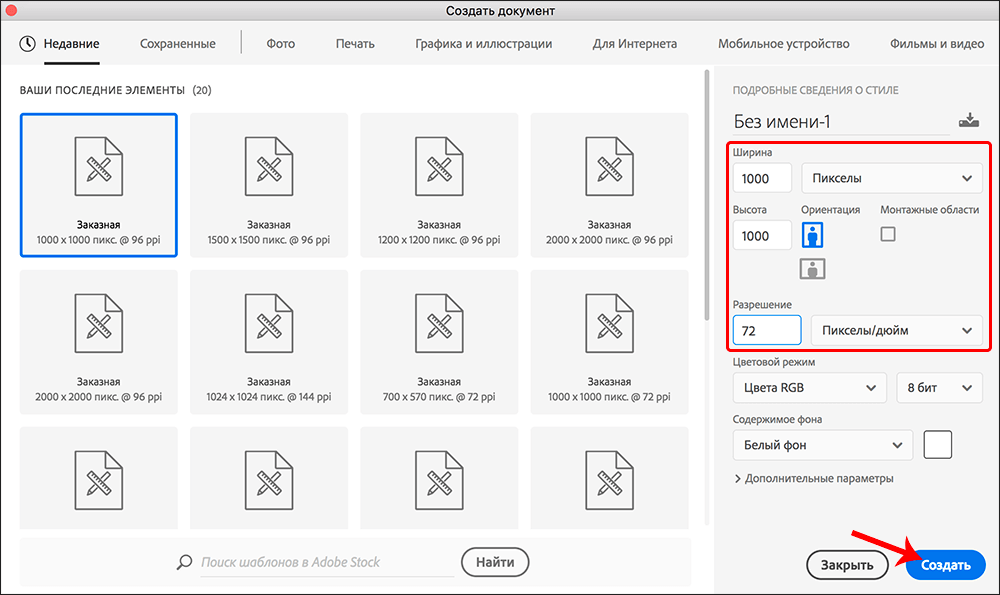This screenshot has height=595, width=1000.
Task: Switch to the Фото tab
Action: [280, 44]
